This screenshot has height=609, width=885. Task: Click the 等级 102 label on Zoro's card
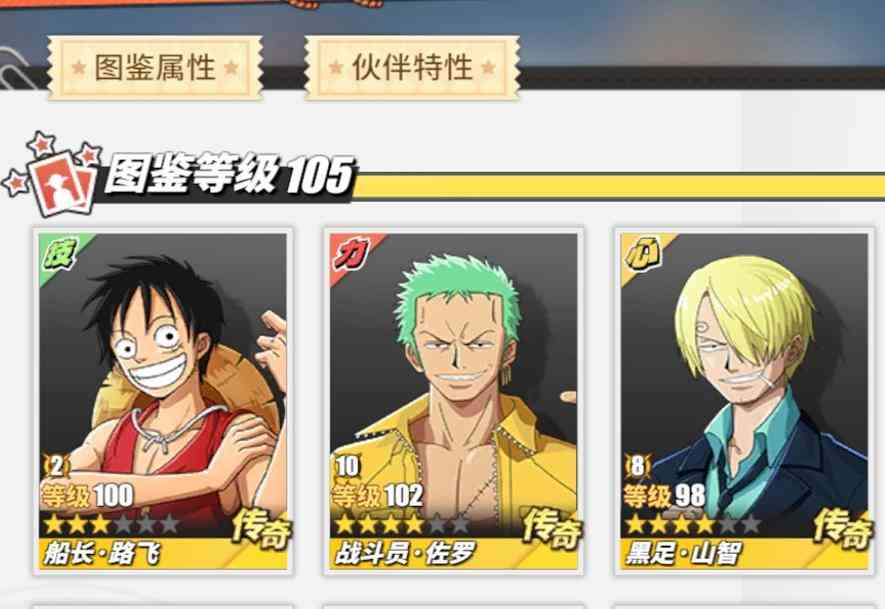tap(378, 496)
